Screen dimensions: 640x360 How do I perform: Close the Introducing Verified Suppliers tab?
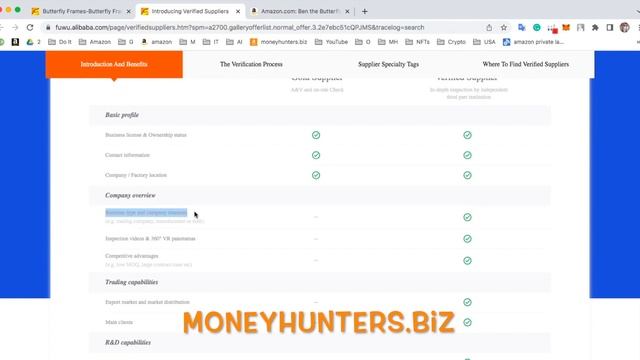pyautogui.click(x=238, y=11)
